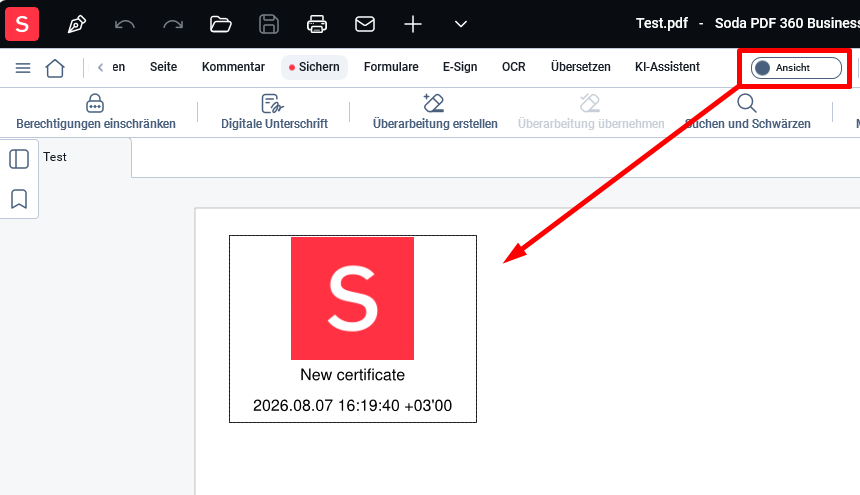Screen dimensions: 860x495
Task: Open a file with the folder icon
Action: click(x=220, y=24)
